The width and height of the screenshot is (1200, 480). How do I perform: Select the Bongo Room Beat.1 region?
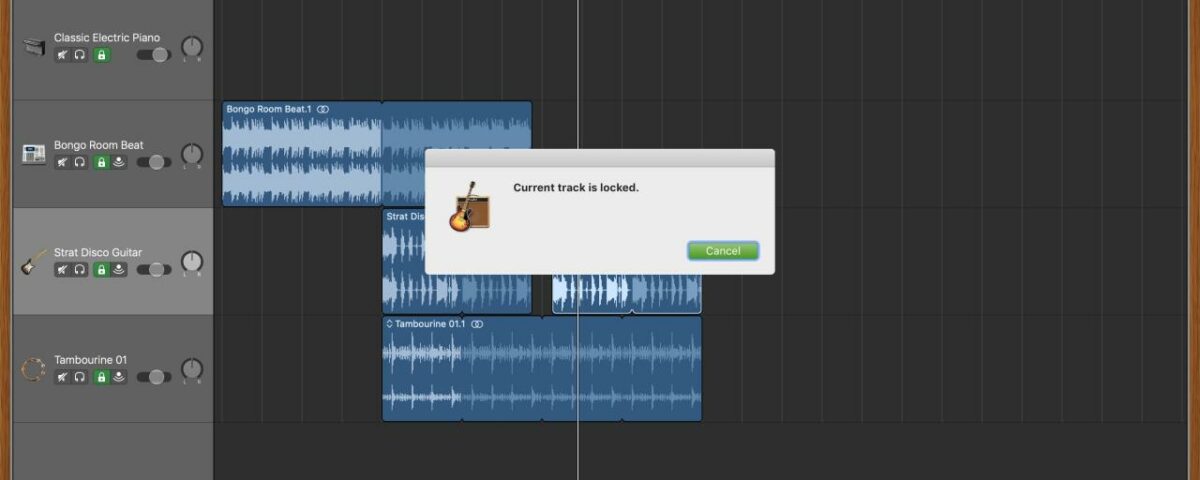tap(302, 154)
